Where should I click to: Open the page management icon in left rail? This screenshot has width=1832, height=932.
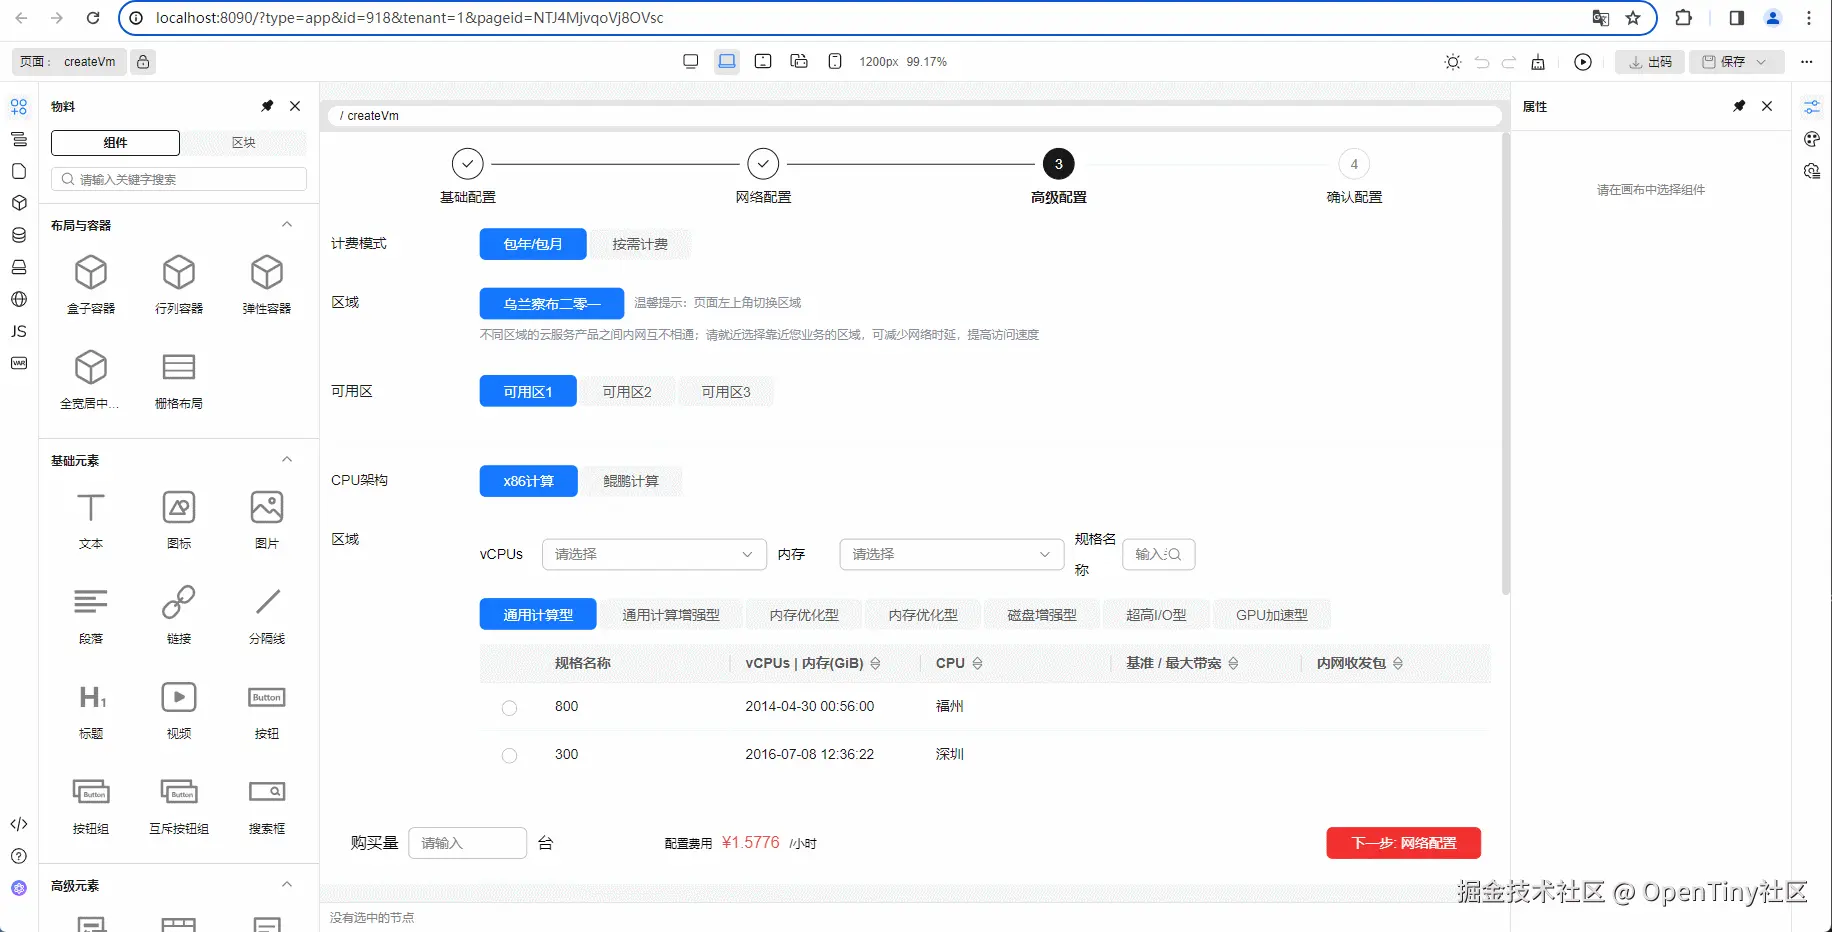tap(19, 171)
